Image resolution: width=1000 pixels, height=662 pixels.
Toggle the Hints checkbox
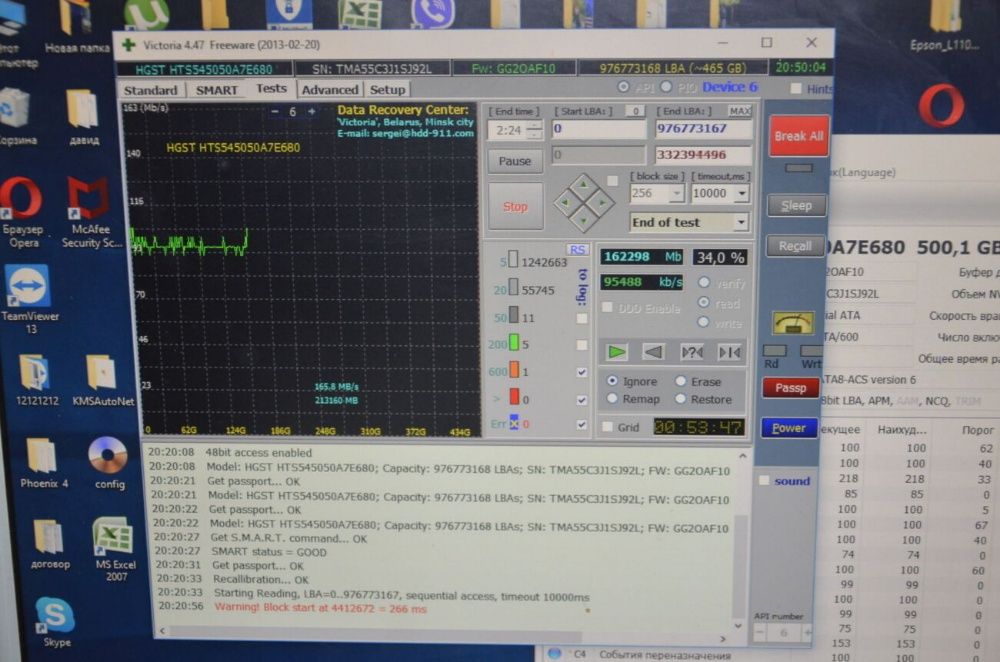796,89
